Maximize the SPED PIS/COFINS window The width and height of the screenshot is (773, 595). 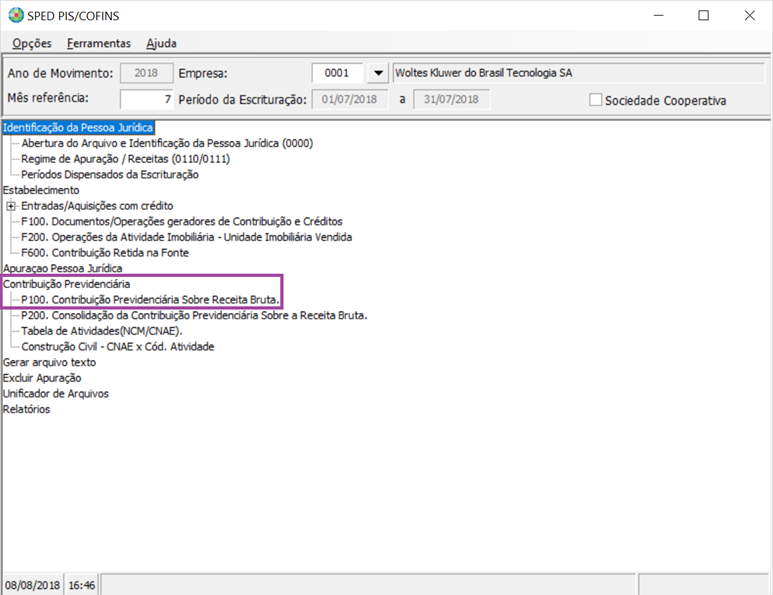[x=703, y=16]
